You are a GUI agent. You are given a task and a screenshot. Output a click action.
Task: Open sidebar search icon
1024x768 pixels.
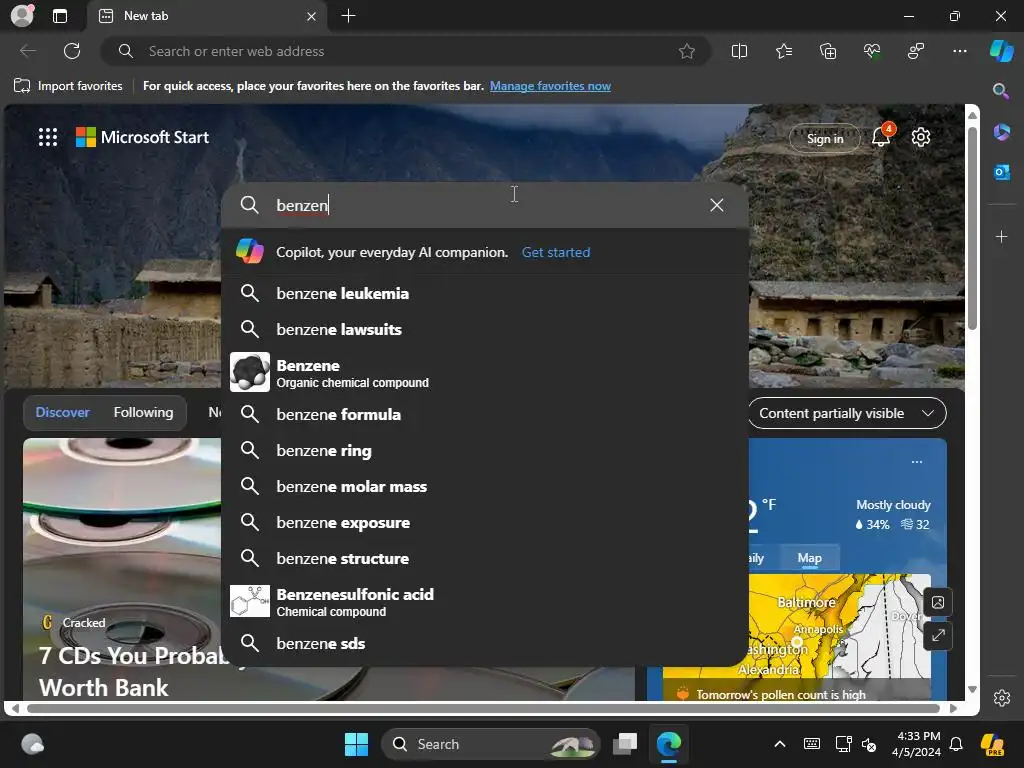pos(1001,91)
